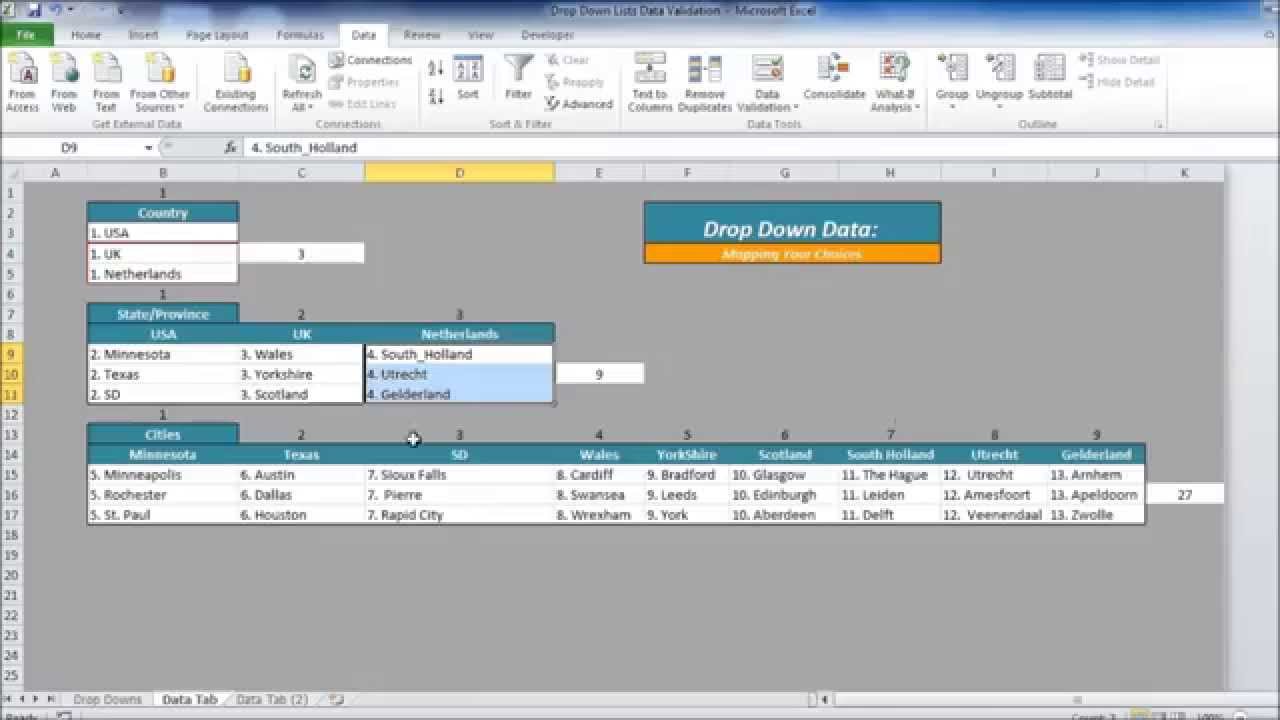1280x720 pixels.
Task: Switch to the Insert tab
Action: coord(143,35)
